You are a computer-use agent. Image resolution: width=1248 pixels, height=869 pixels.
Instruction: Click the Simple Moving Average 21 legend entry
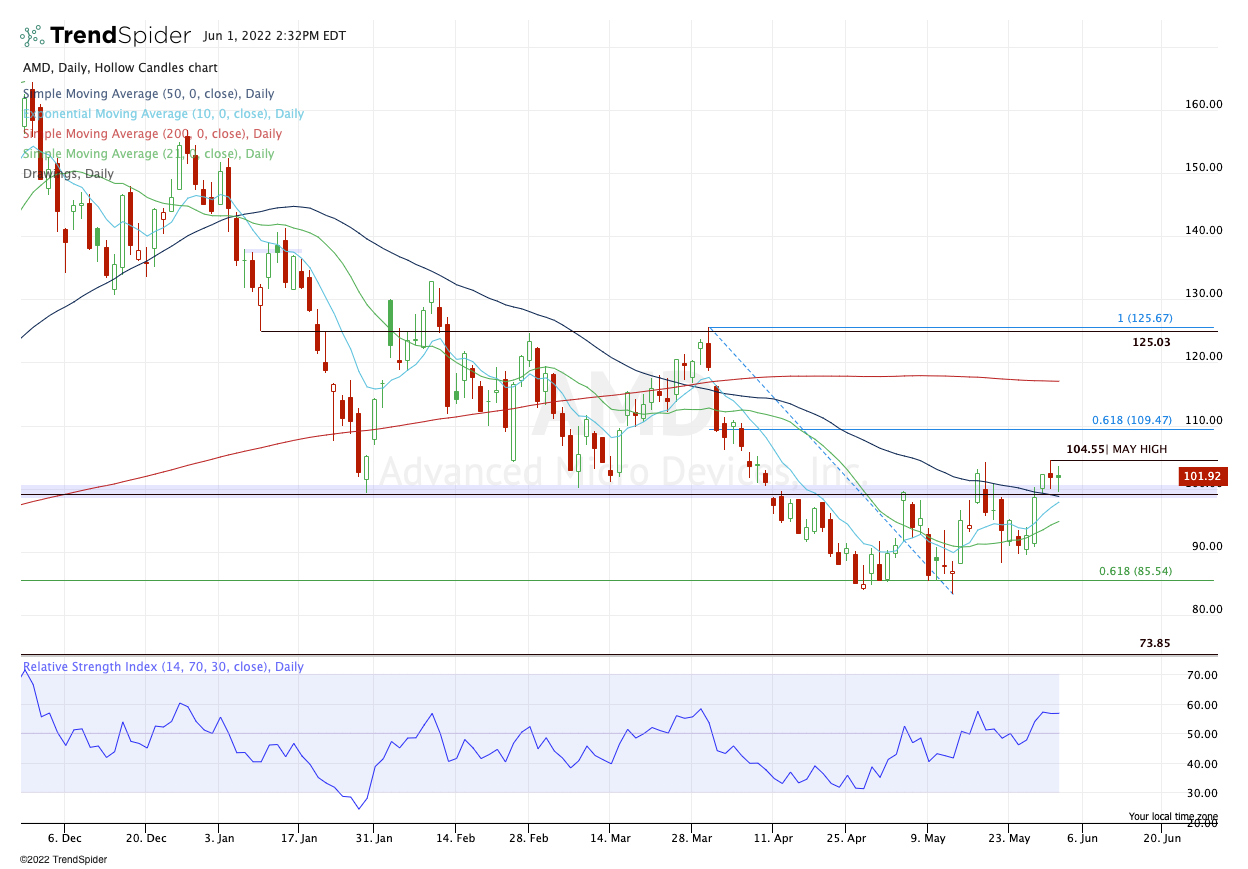click(x=148, y=154)
